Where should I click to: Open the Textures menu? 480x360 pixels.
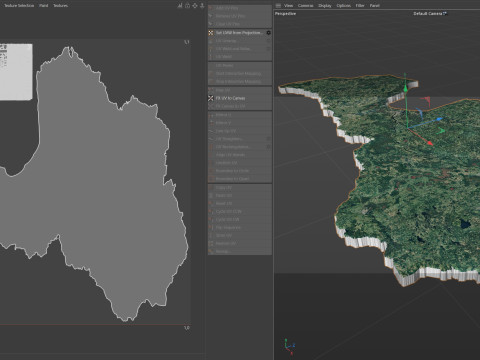[x=60, y=5]
